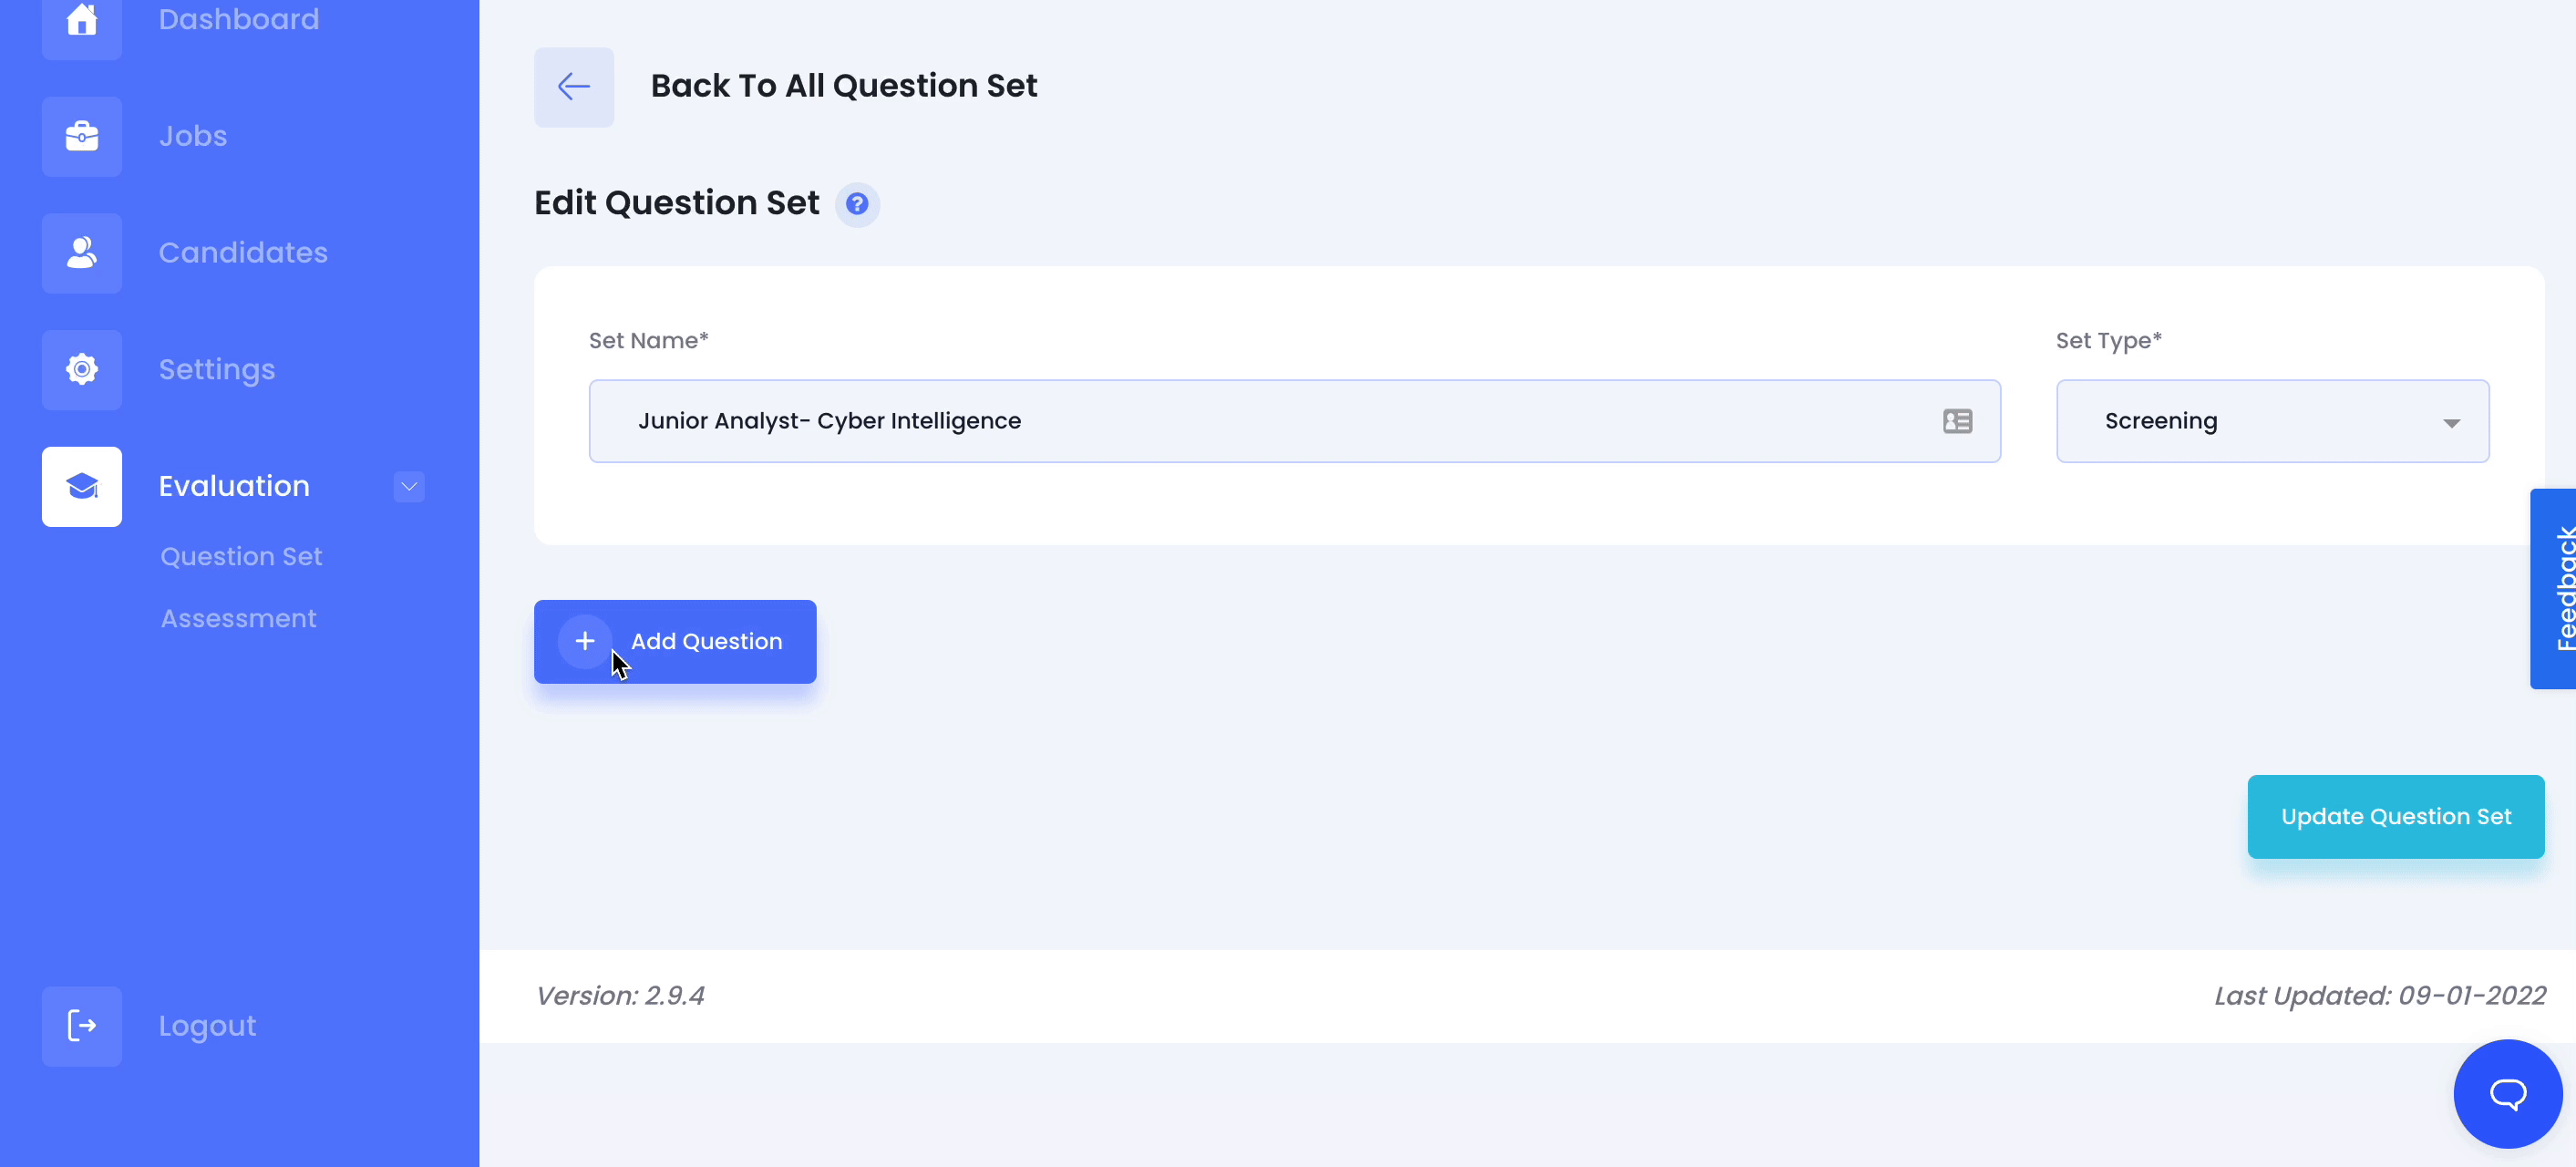The height and width of the screenshot is (1167, 2576).
Task: Select Screening from the Set Type dropdown
Action: click(x=2273, y=421)
